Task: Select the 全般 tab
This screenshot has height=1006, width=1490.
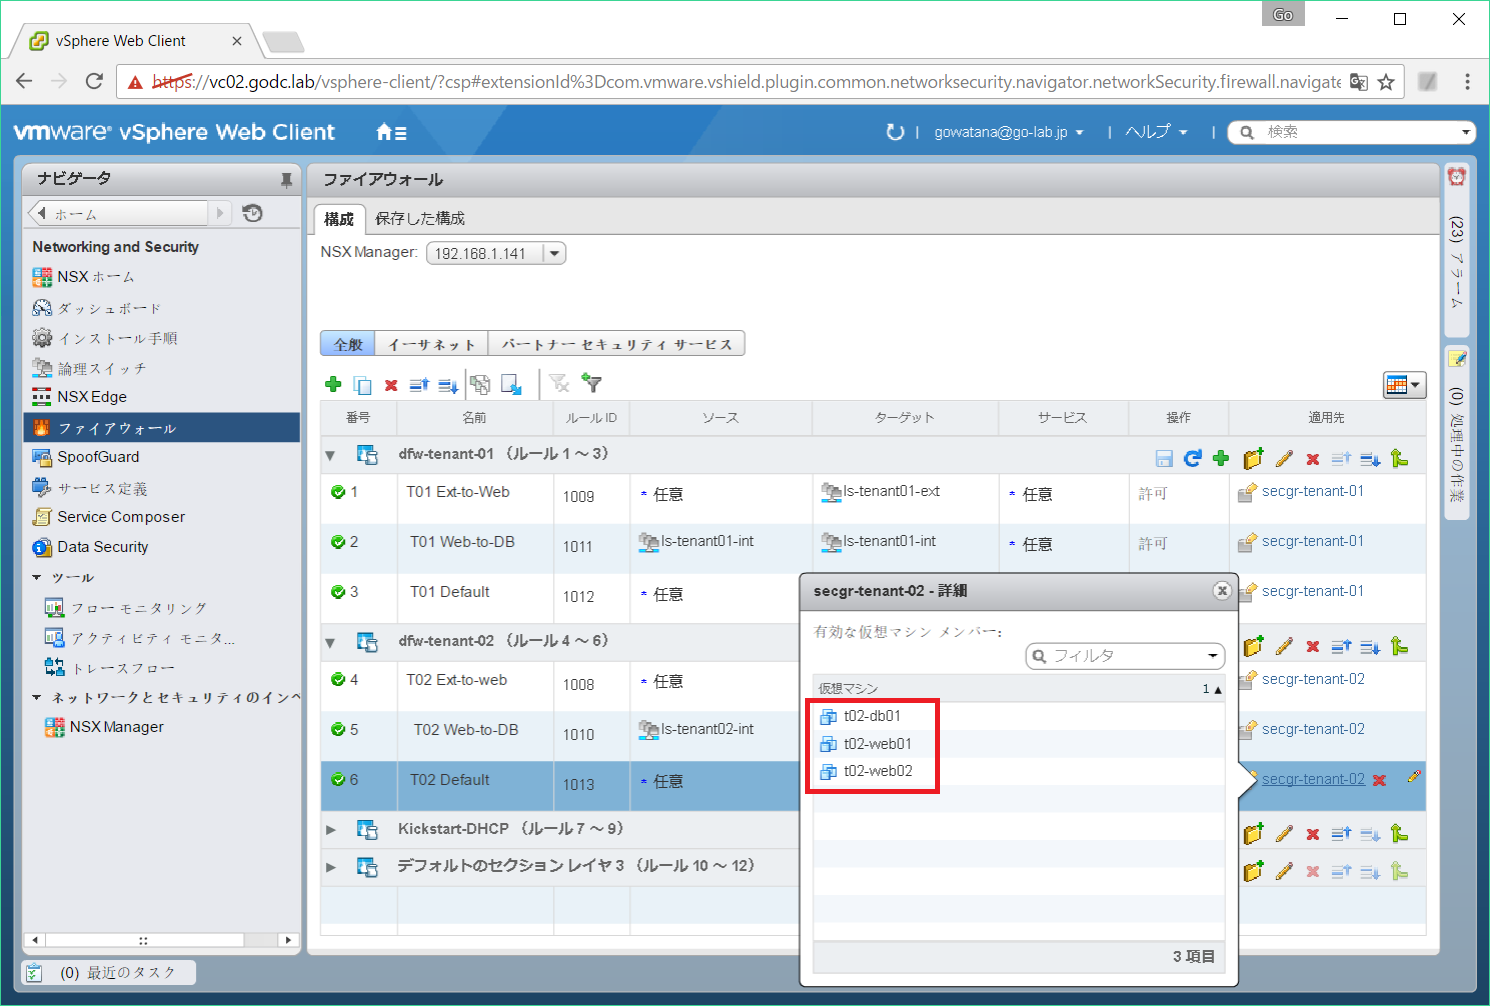Action: pos(348,344)
